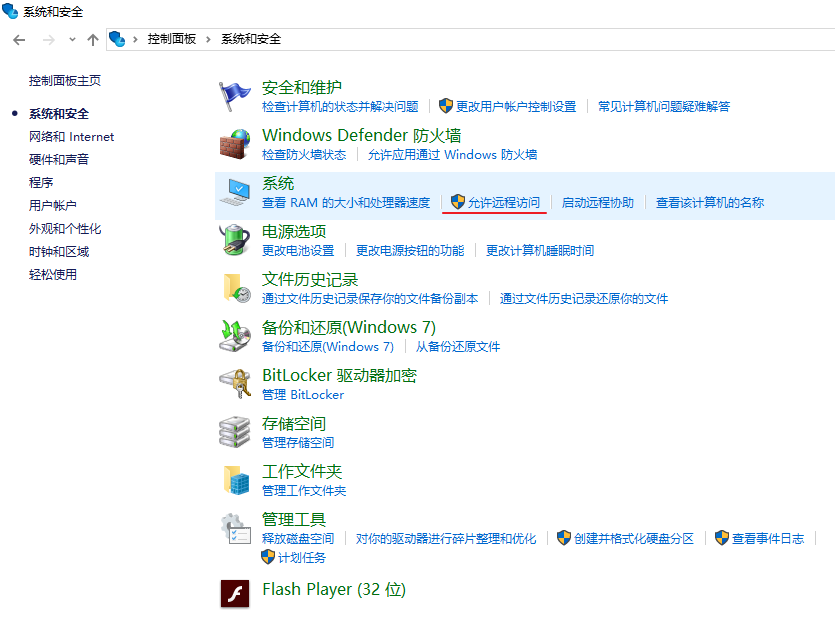This screenshot has height=627, width=835.
Task: Click 计划任务 link
Action: pos(302,558)
